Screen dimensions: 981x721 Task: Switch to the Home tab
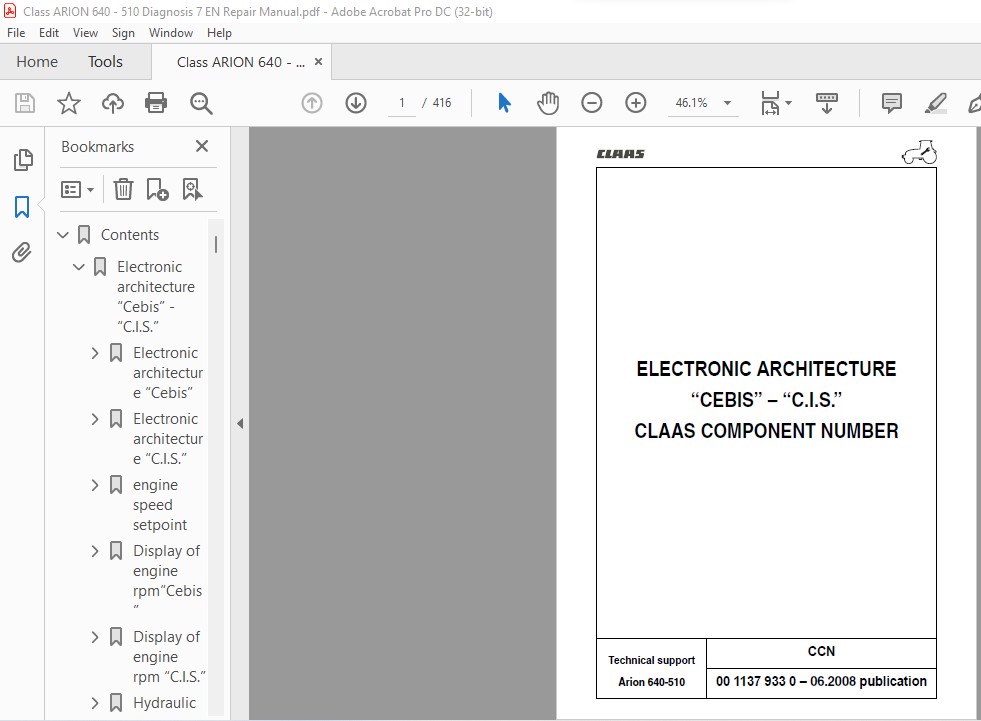[37, 61]
